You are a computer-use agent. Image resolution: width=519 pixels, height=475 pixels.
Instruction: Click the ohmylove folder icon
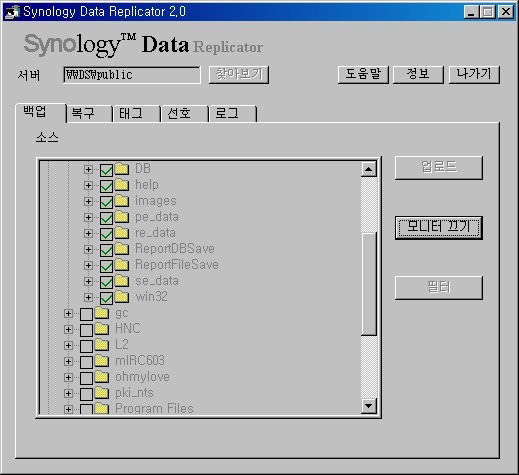pos(102,377)
